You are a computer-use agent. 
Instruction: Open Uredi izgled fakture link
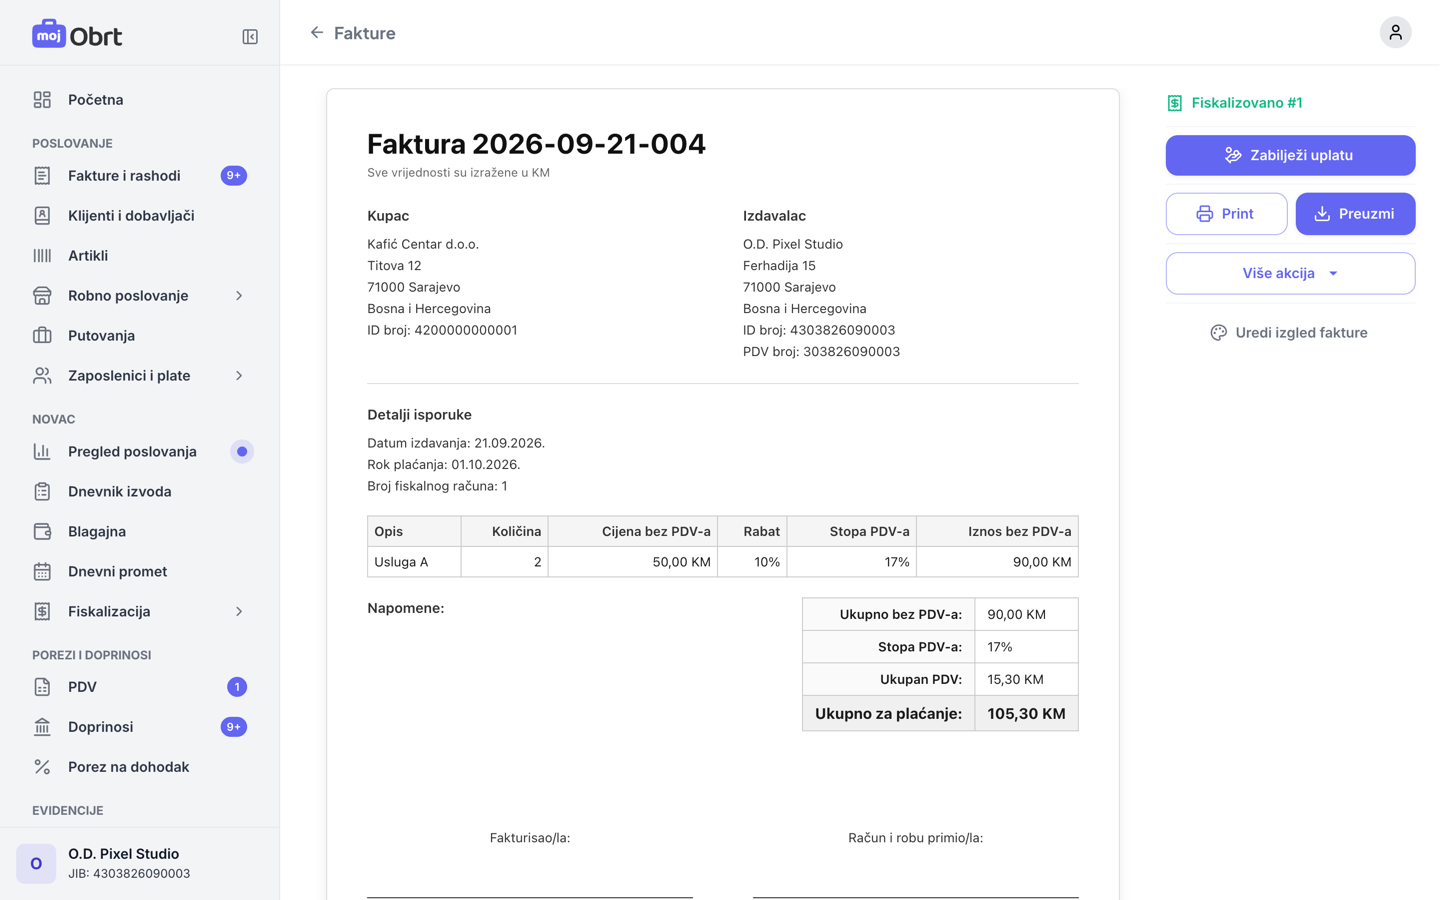[x=1289, y=333]
